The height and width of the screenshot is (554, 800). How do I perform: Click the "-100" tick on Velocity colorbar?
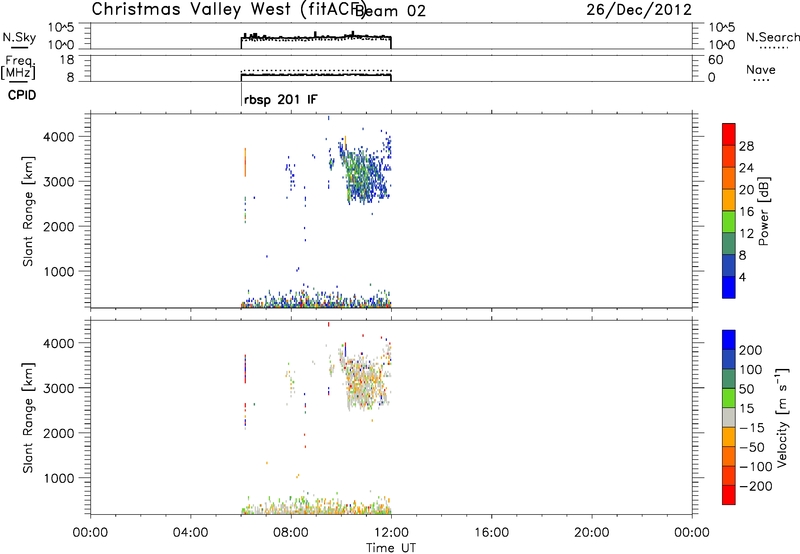755,467
